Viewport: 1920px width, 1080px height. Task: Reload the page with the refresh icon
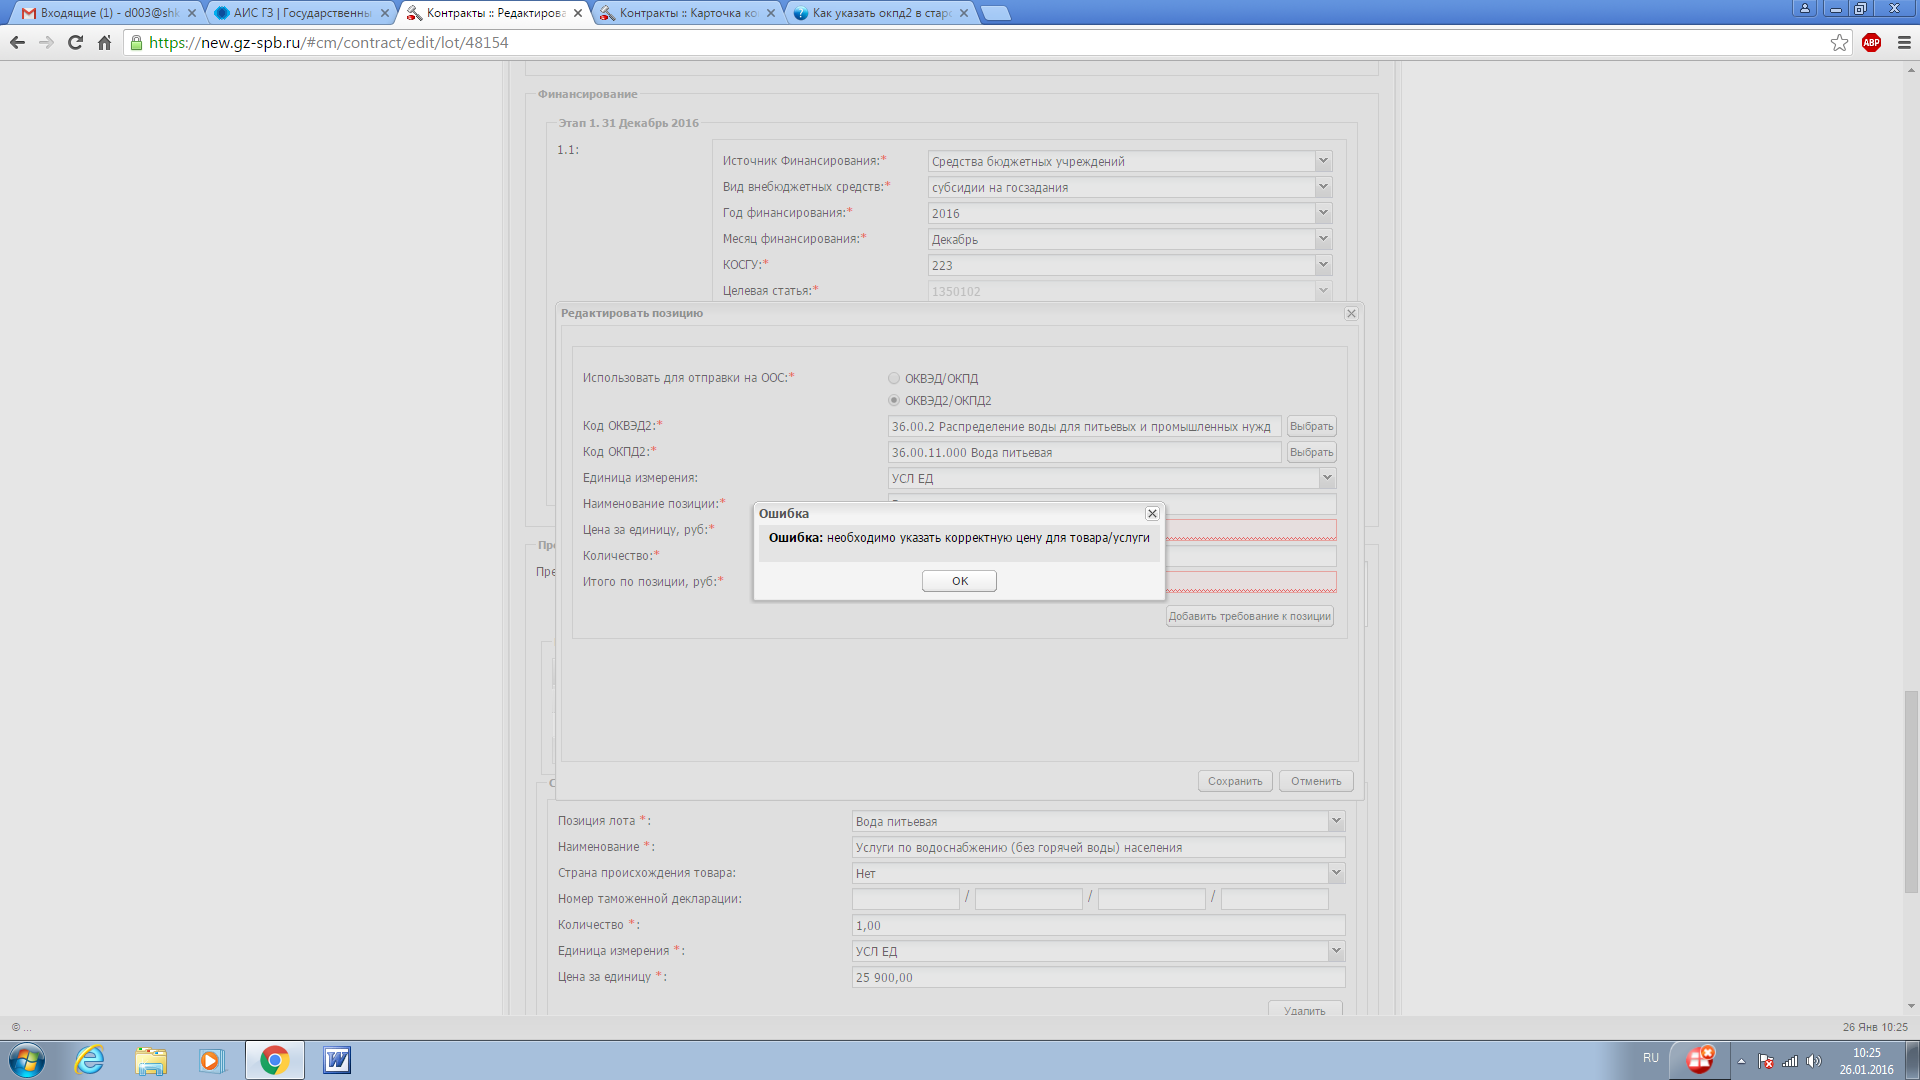pos(75,42)
